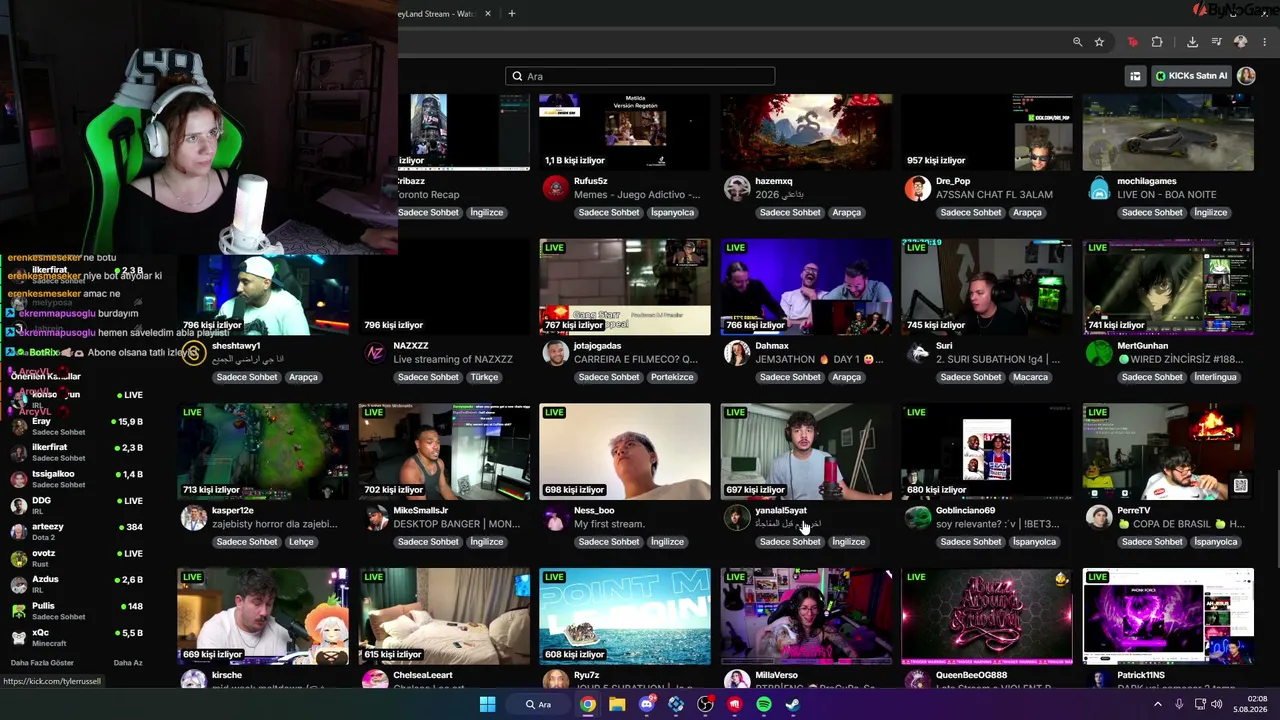
Task: Collapse sidebar list with 'Daha Az'
Action: point(128,663)
